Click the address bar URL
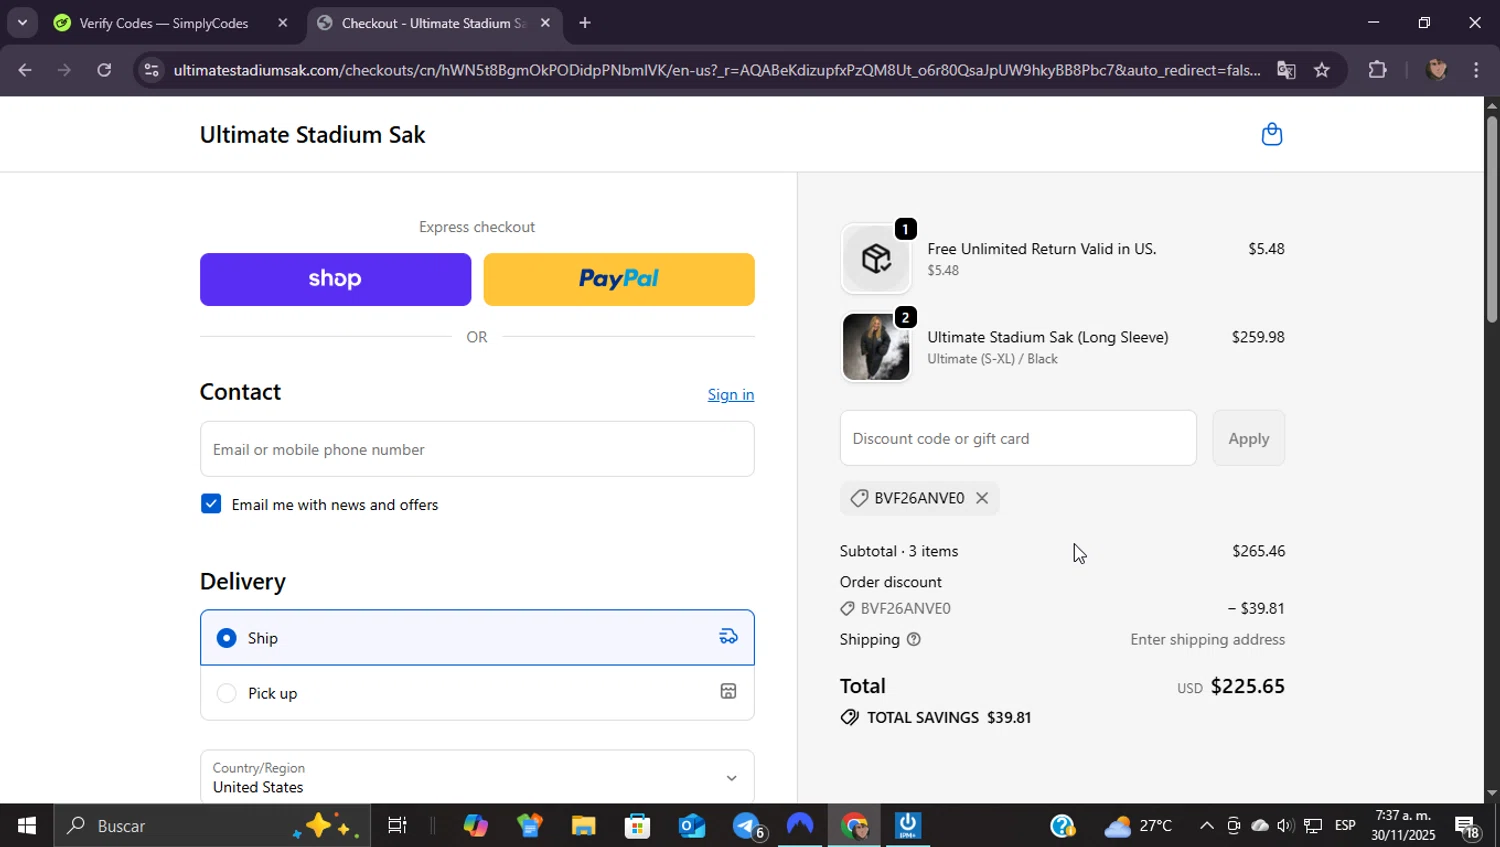1500x847 pixels. (x=716, y=70)
